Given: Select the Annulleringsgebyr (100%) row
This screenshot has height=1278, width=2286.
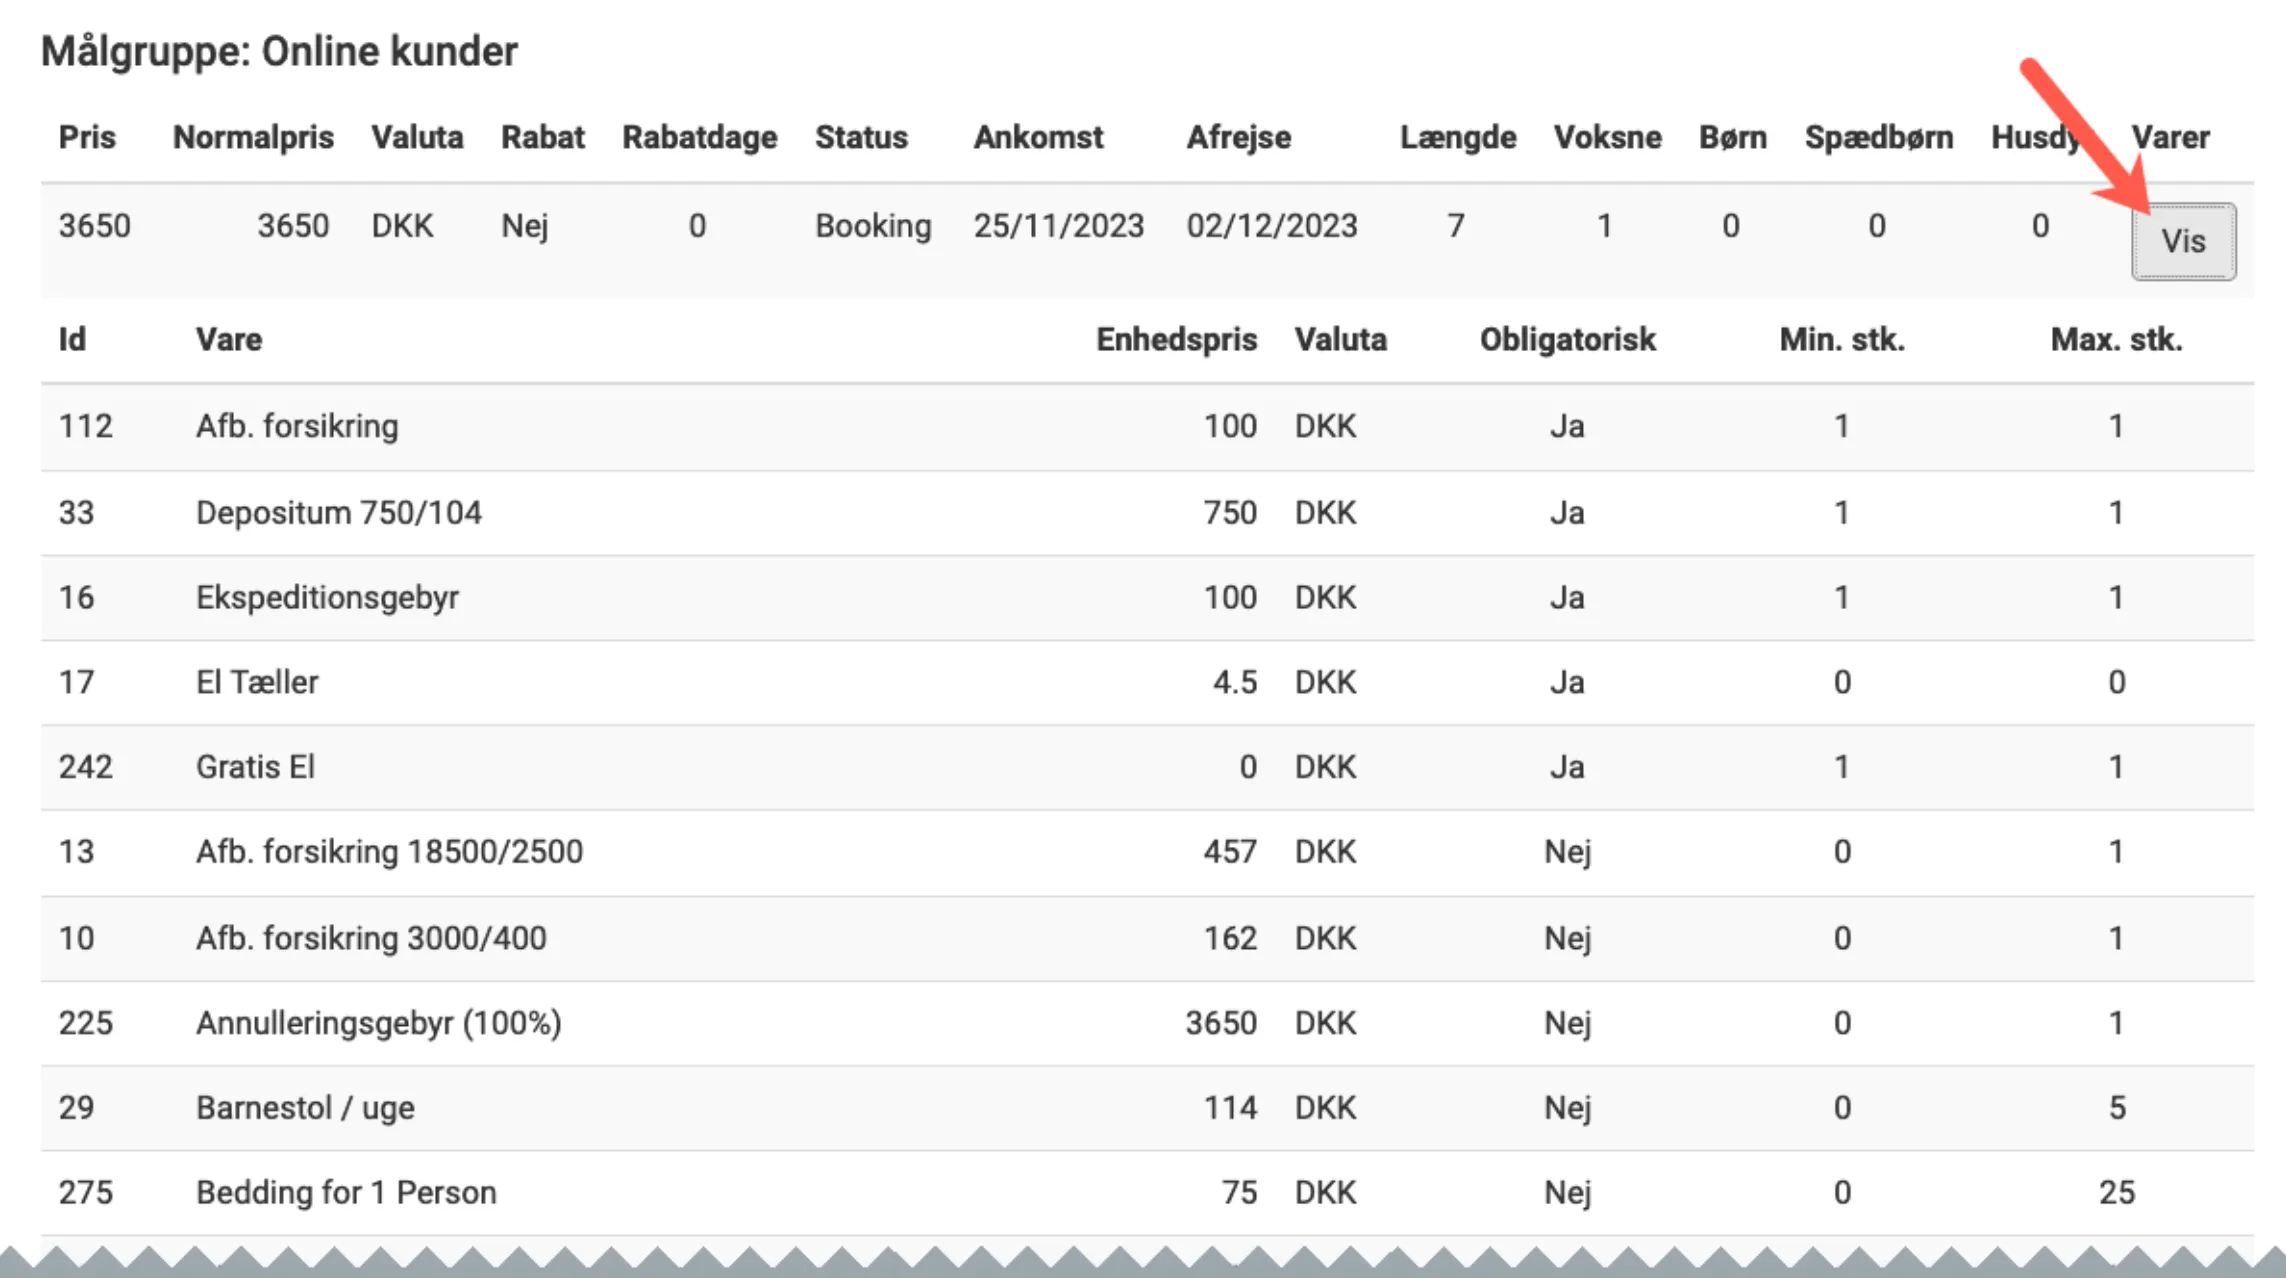Looking at the screenshot, I should pyautogui.click(x=378, y=1023).
